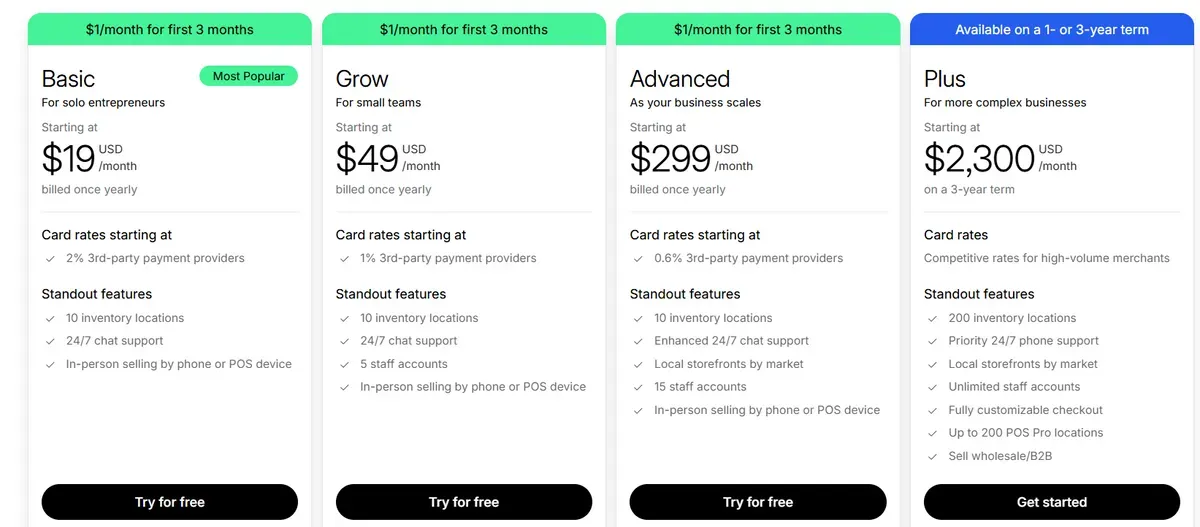Image resolution: width=1200 pixels, height=527 pixels.
Task: Click the $299 Advanced price
Action: pos(669,158)
